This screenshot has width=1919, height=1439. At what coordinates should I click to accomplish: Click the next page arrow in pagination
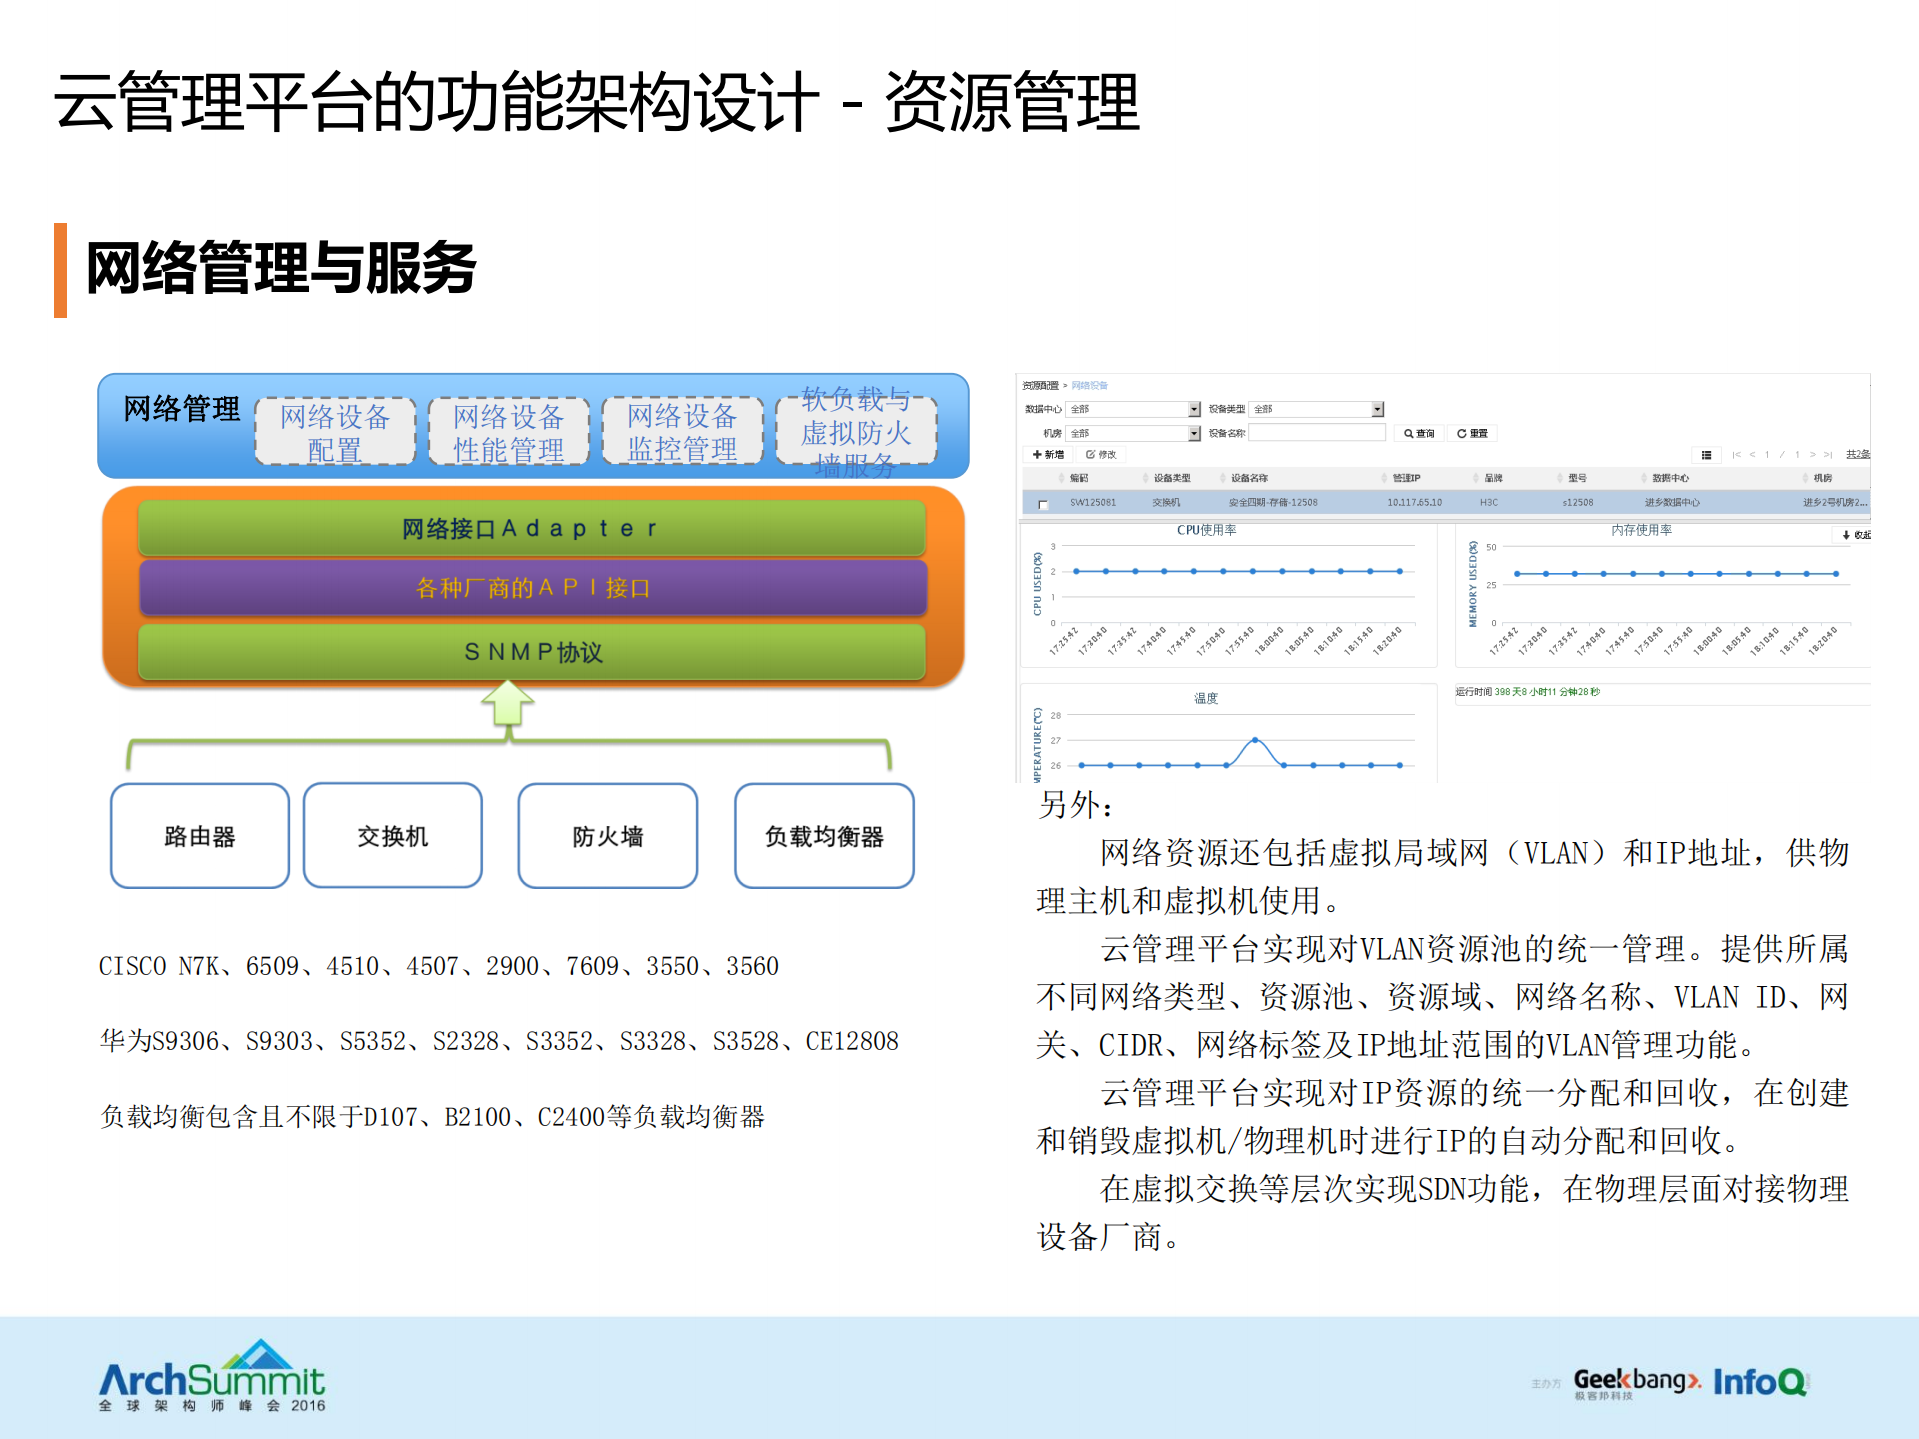click(1812, 454)
